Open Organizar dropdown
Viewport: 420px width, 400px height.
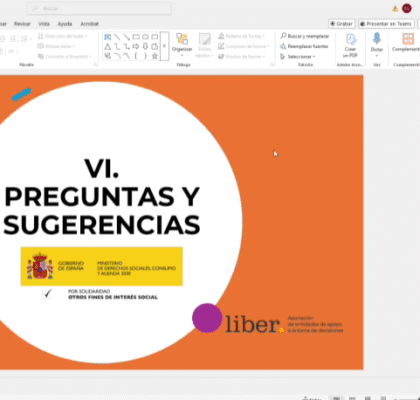182,45
